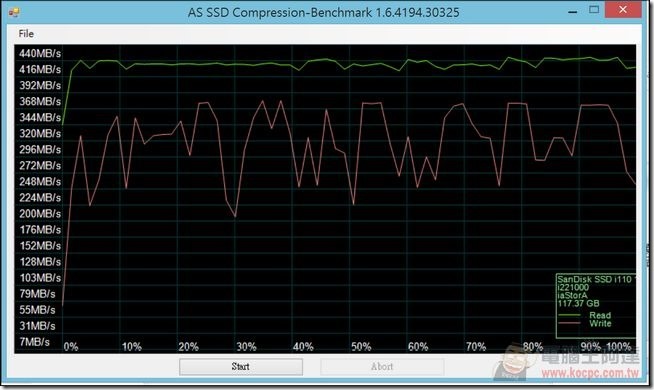Click the 0% compression label
654x390 pixels.
coord(71,347)
